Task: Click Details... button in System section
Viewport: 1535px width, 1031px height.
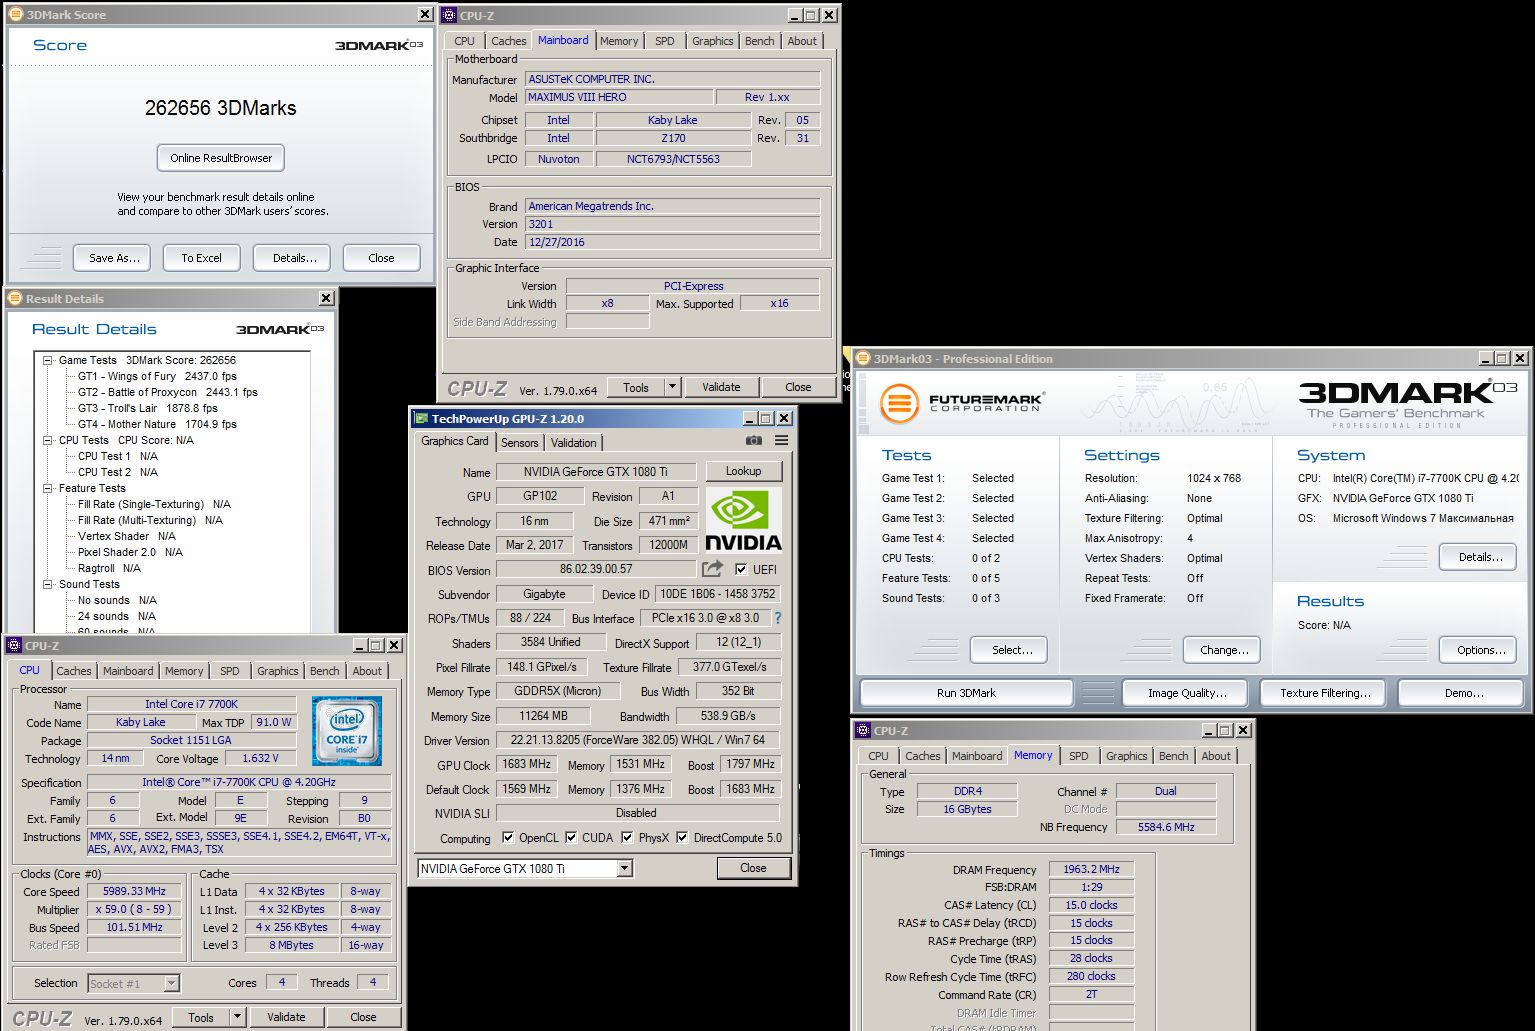Action: coord(1480,557)
